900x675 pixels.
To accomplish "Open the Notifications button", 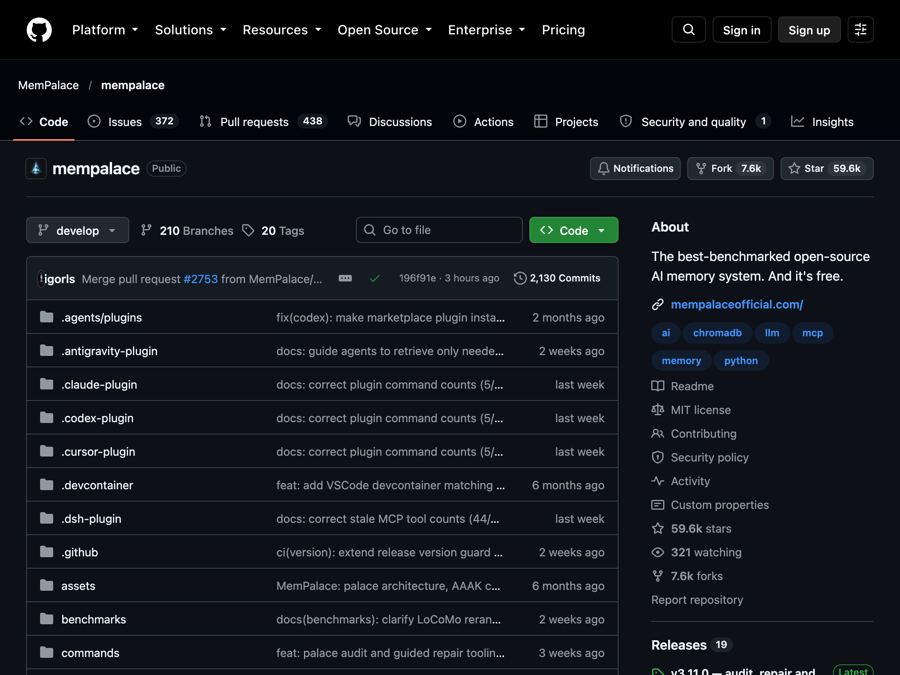I will 635,169.
